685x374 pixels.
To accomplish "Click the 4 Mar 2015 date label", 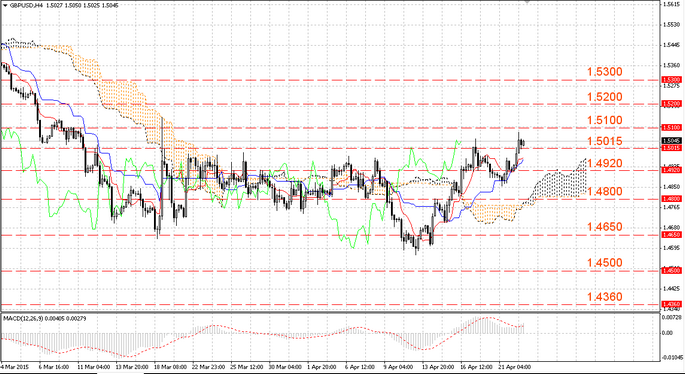I will click(14, 367).
